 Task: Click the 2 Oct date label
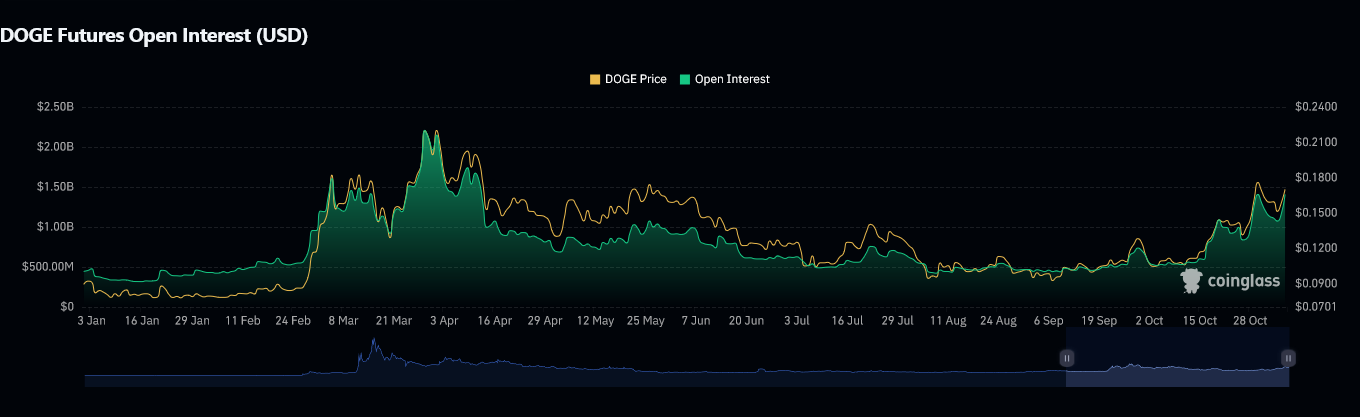(x=1148, y=321)
